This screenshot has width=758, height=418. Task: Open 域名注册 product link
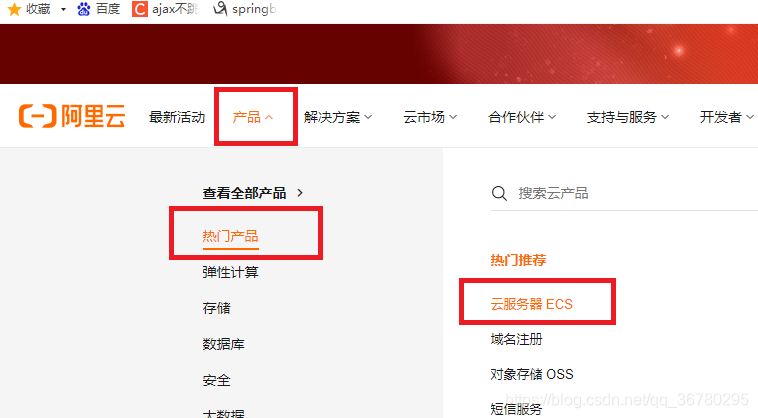click(x=516, y=339)
